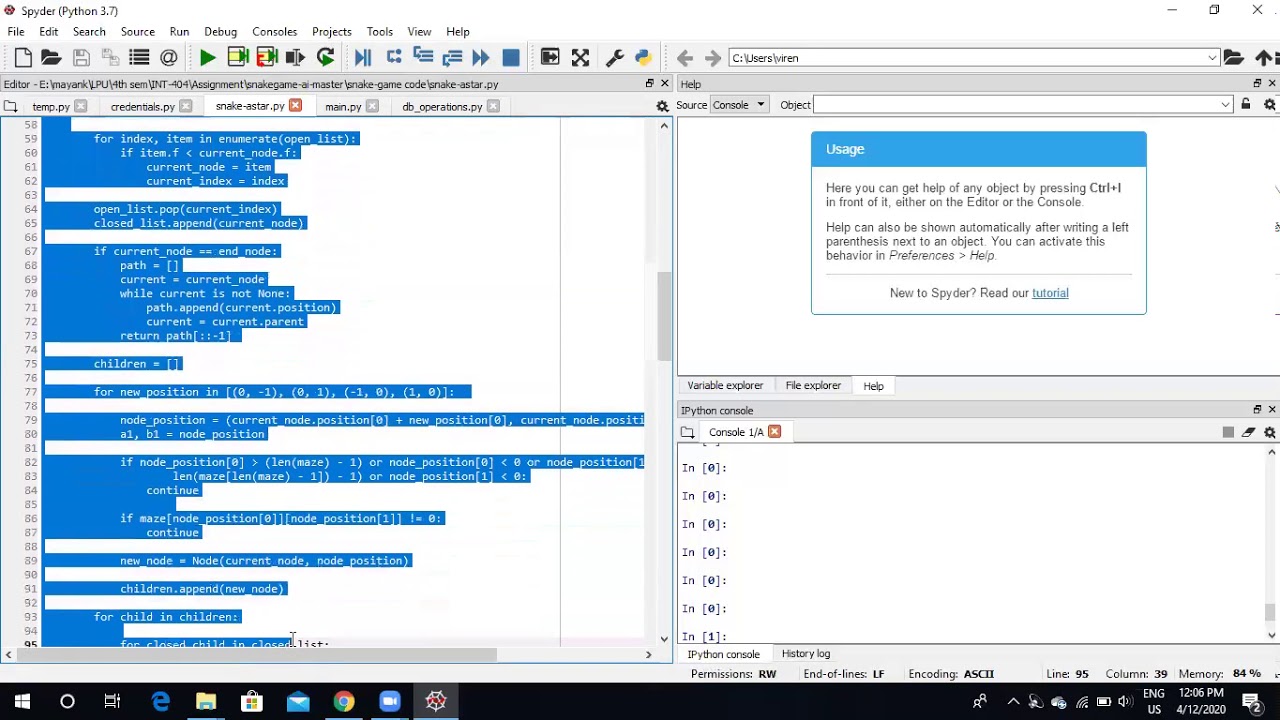Switch to credentials.py editor tab
The image size is (1280, 720).
(x=143, y=106)
